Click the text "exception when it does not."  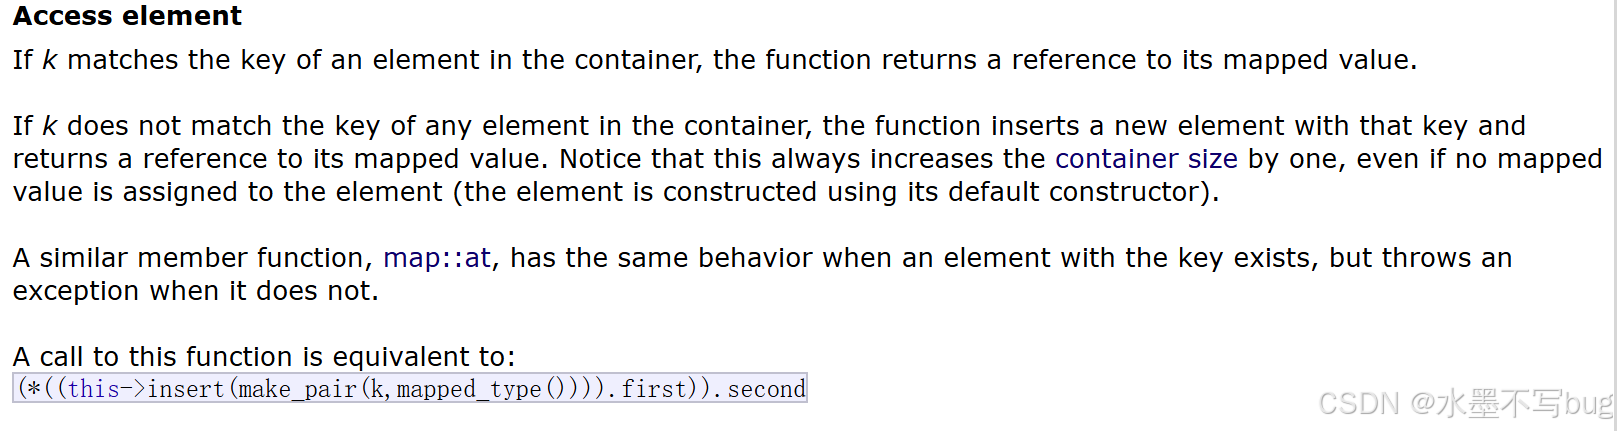tap(196, 291)
